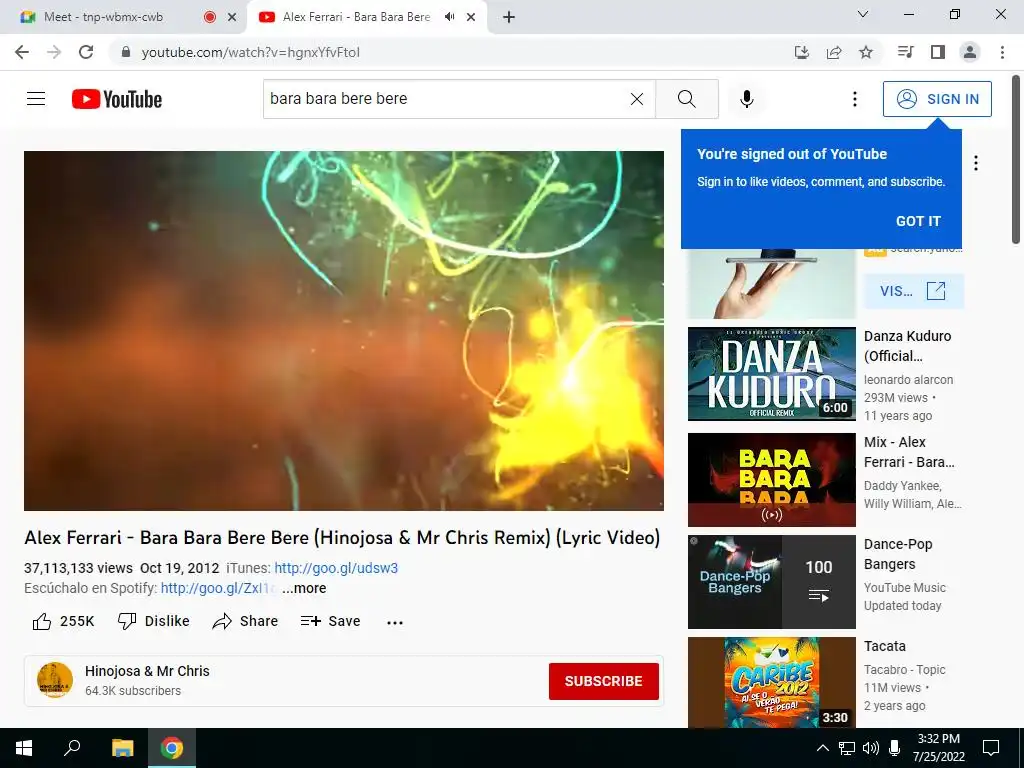The image size is (1024, 768).
Task: Click the Danza Kuduro (Official... title
Action: click(907, 346)
